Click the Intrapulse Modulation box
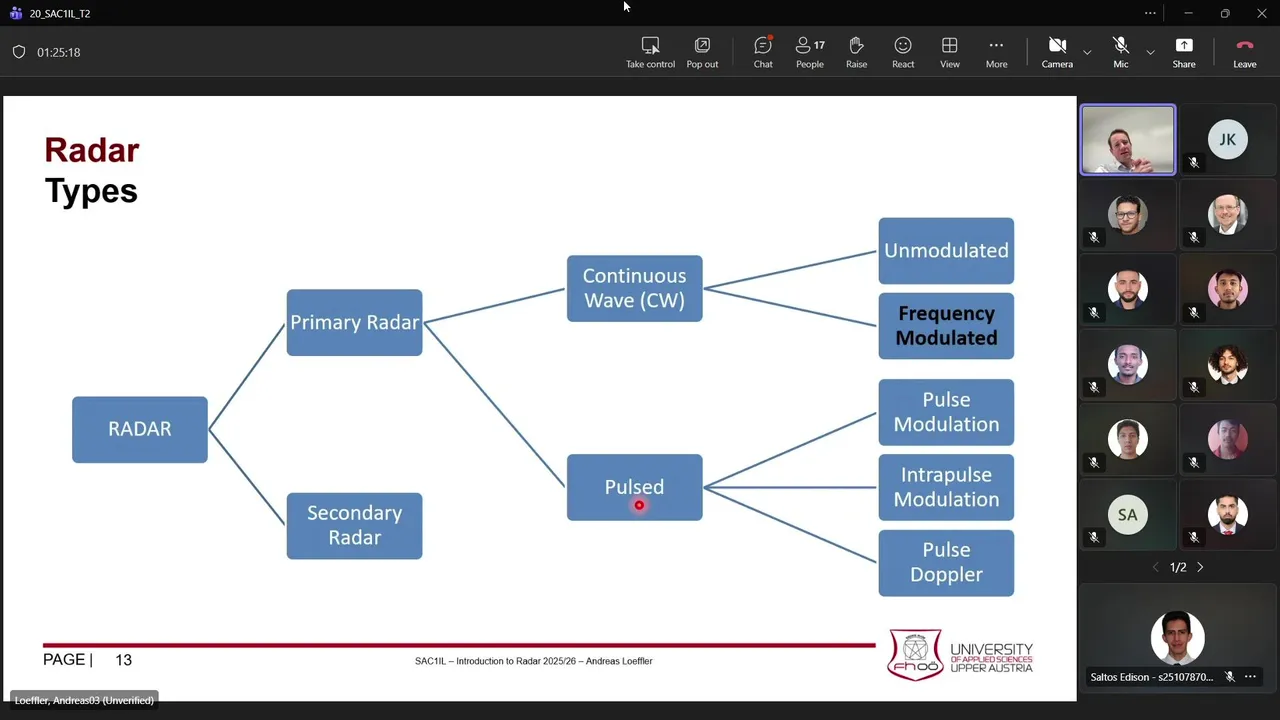The image size is (1280, 720). pos(946,487)
